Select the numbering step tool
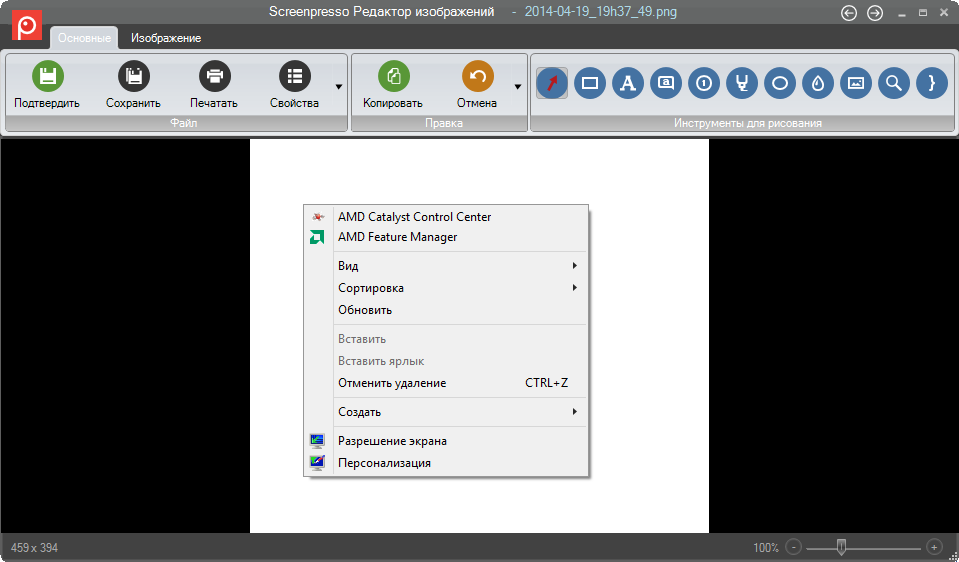 pyautogui.click(x=704, y=83)
